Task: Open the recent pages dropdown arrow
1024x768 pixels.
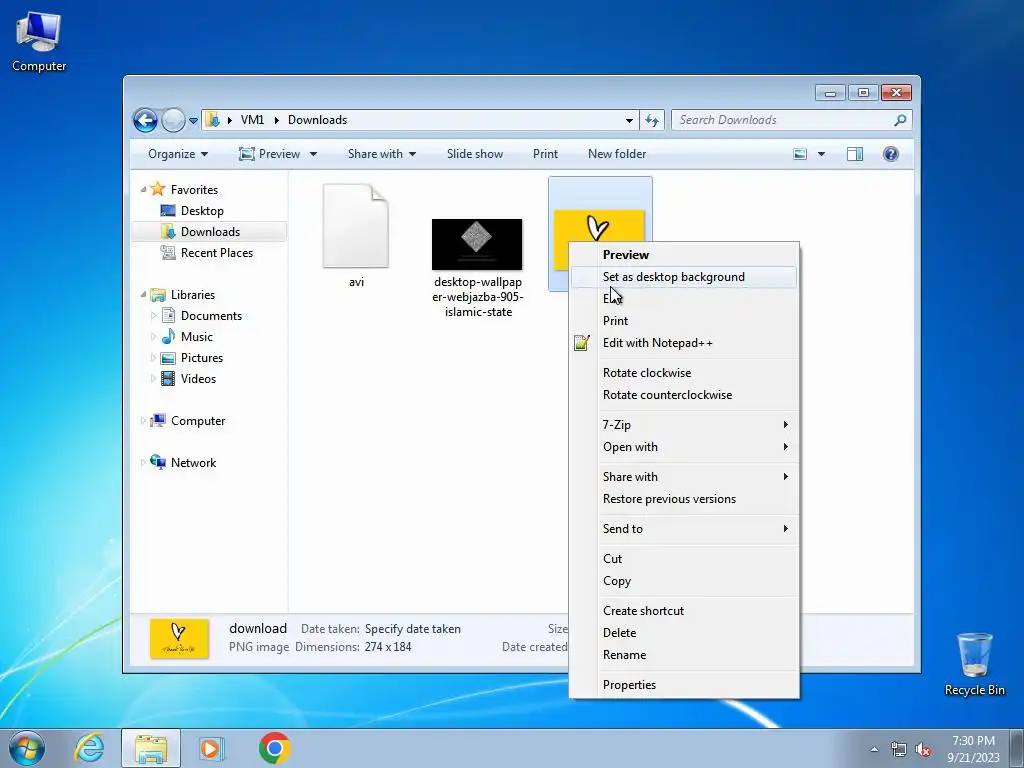Action: 193,121
